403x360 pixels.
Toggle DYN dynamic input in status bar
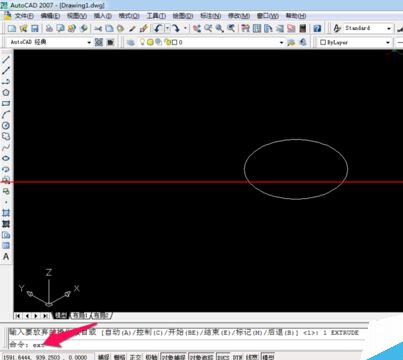point(237,357)
